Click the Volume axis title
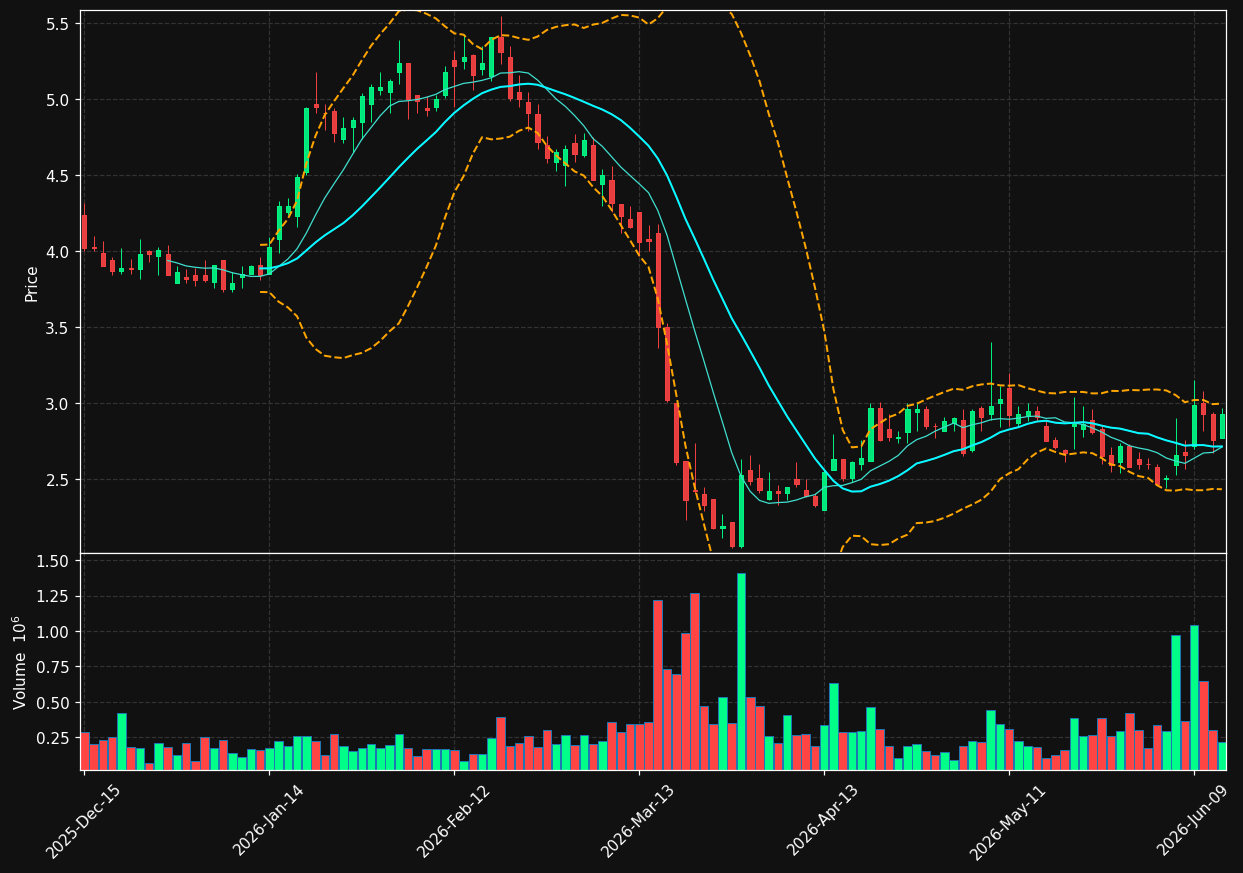 coord(20,663)
